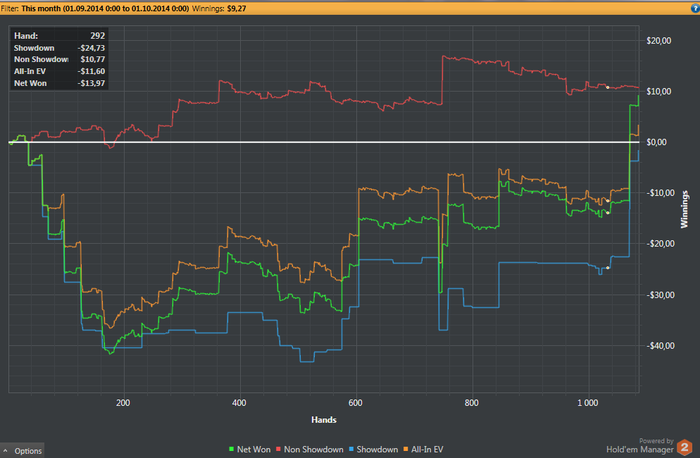Click the Hands axis title

coord(324,420)
